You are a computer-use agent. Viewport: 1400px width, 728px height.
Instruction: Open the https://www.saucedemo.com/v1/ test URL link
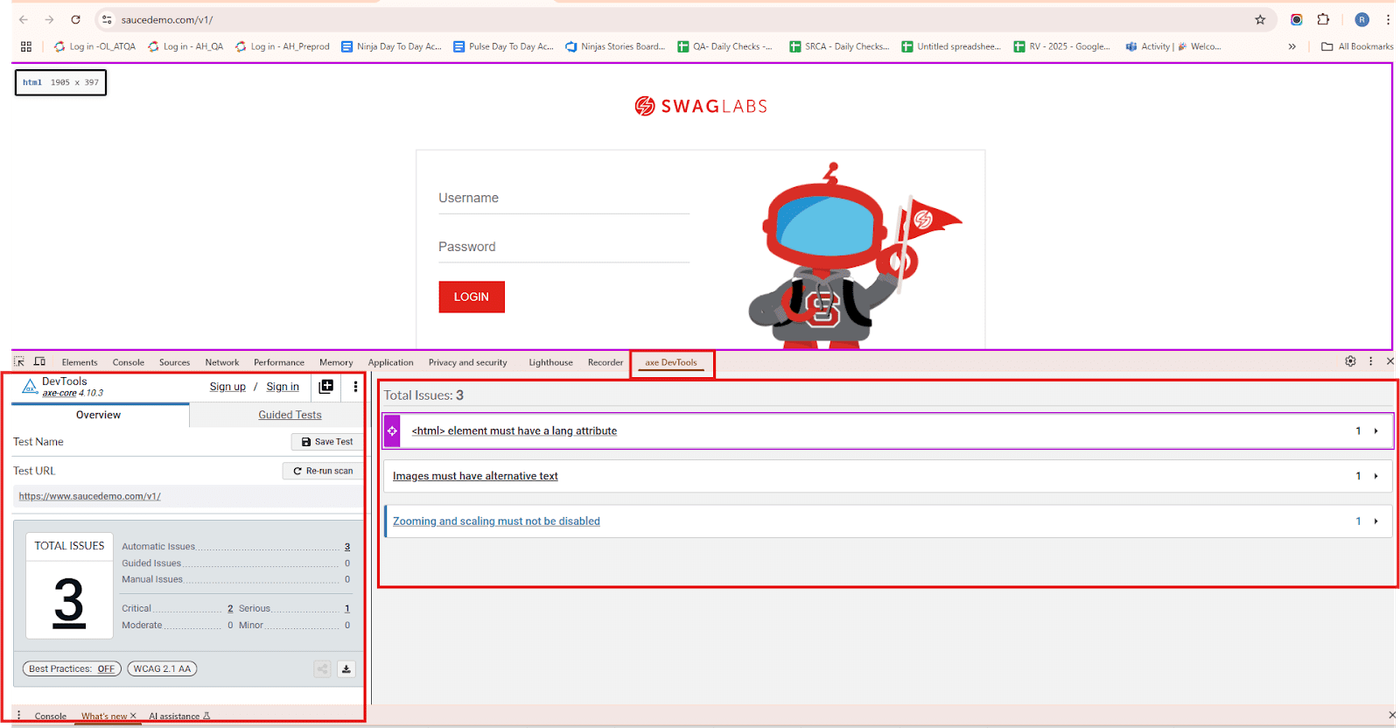tap(90, 496)
